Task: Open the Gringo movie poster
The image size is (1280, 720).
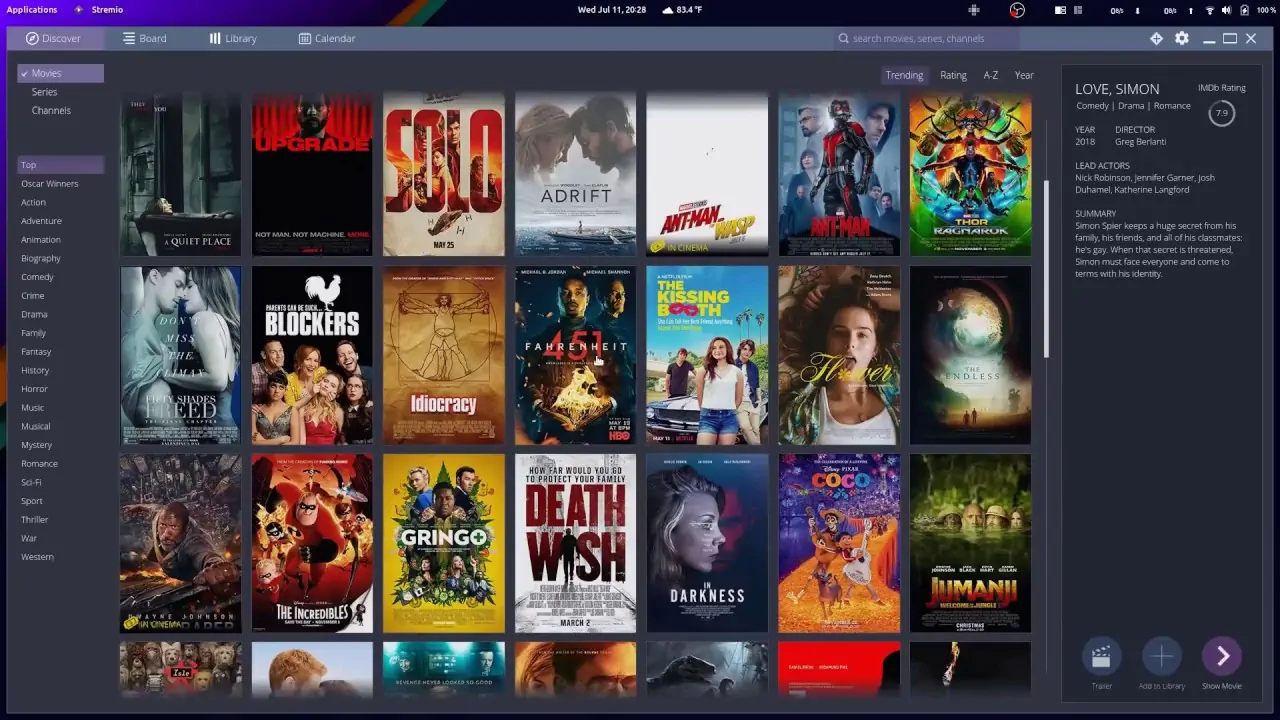Action: pos(444,543)
